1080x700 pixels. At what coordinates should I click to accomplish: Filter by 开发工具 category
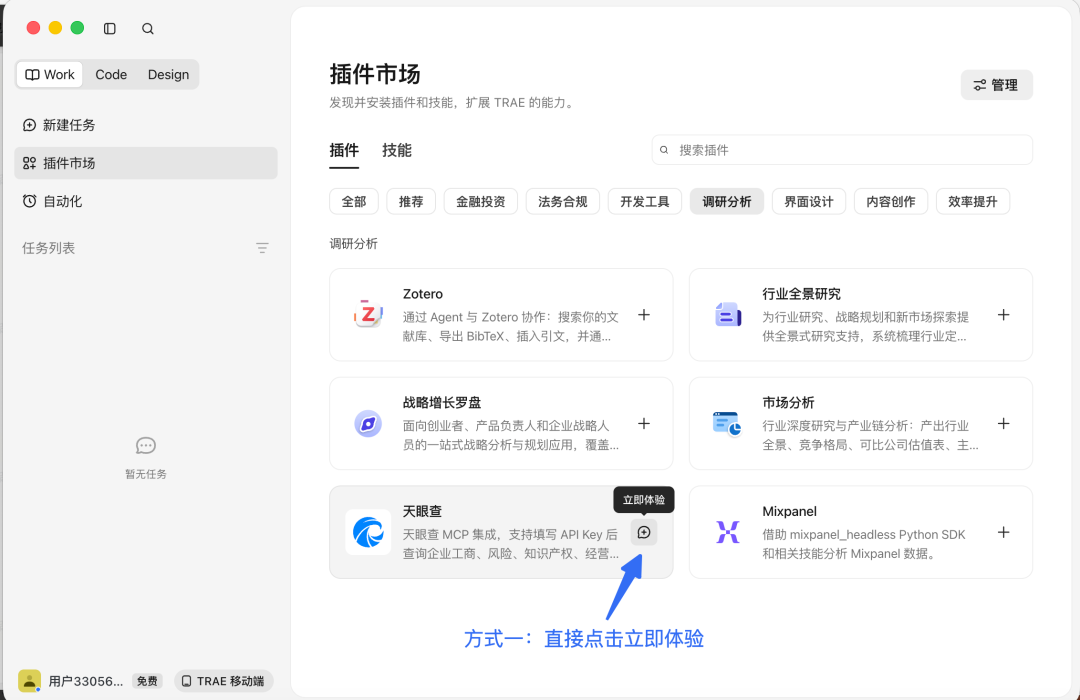645,201
